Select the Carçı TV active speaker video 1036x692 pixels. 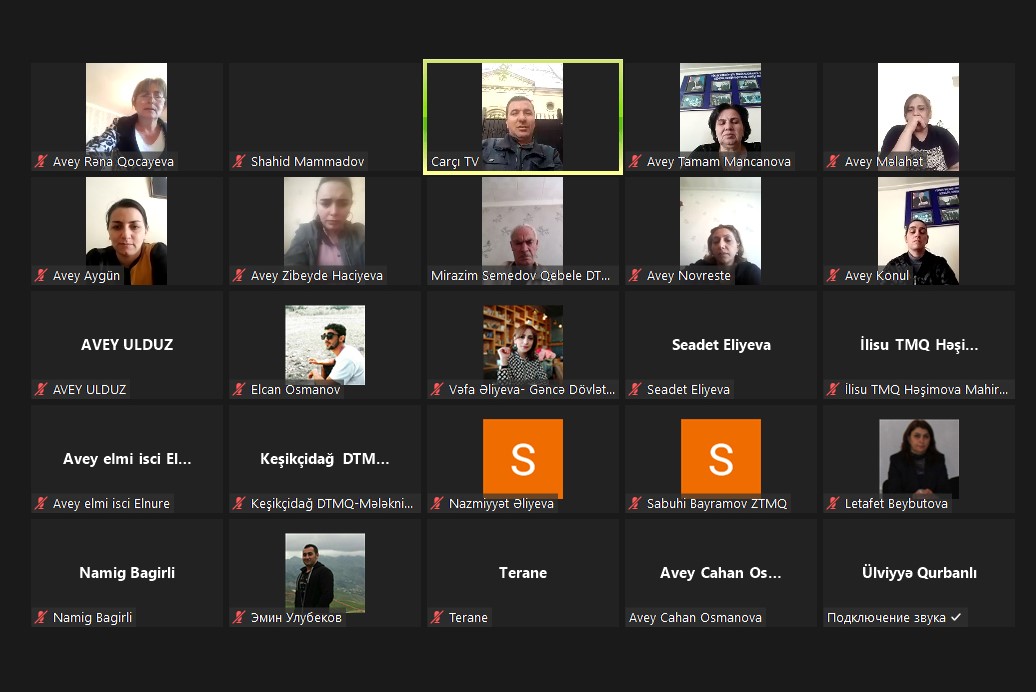point(523,117)
